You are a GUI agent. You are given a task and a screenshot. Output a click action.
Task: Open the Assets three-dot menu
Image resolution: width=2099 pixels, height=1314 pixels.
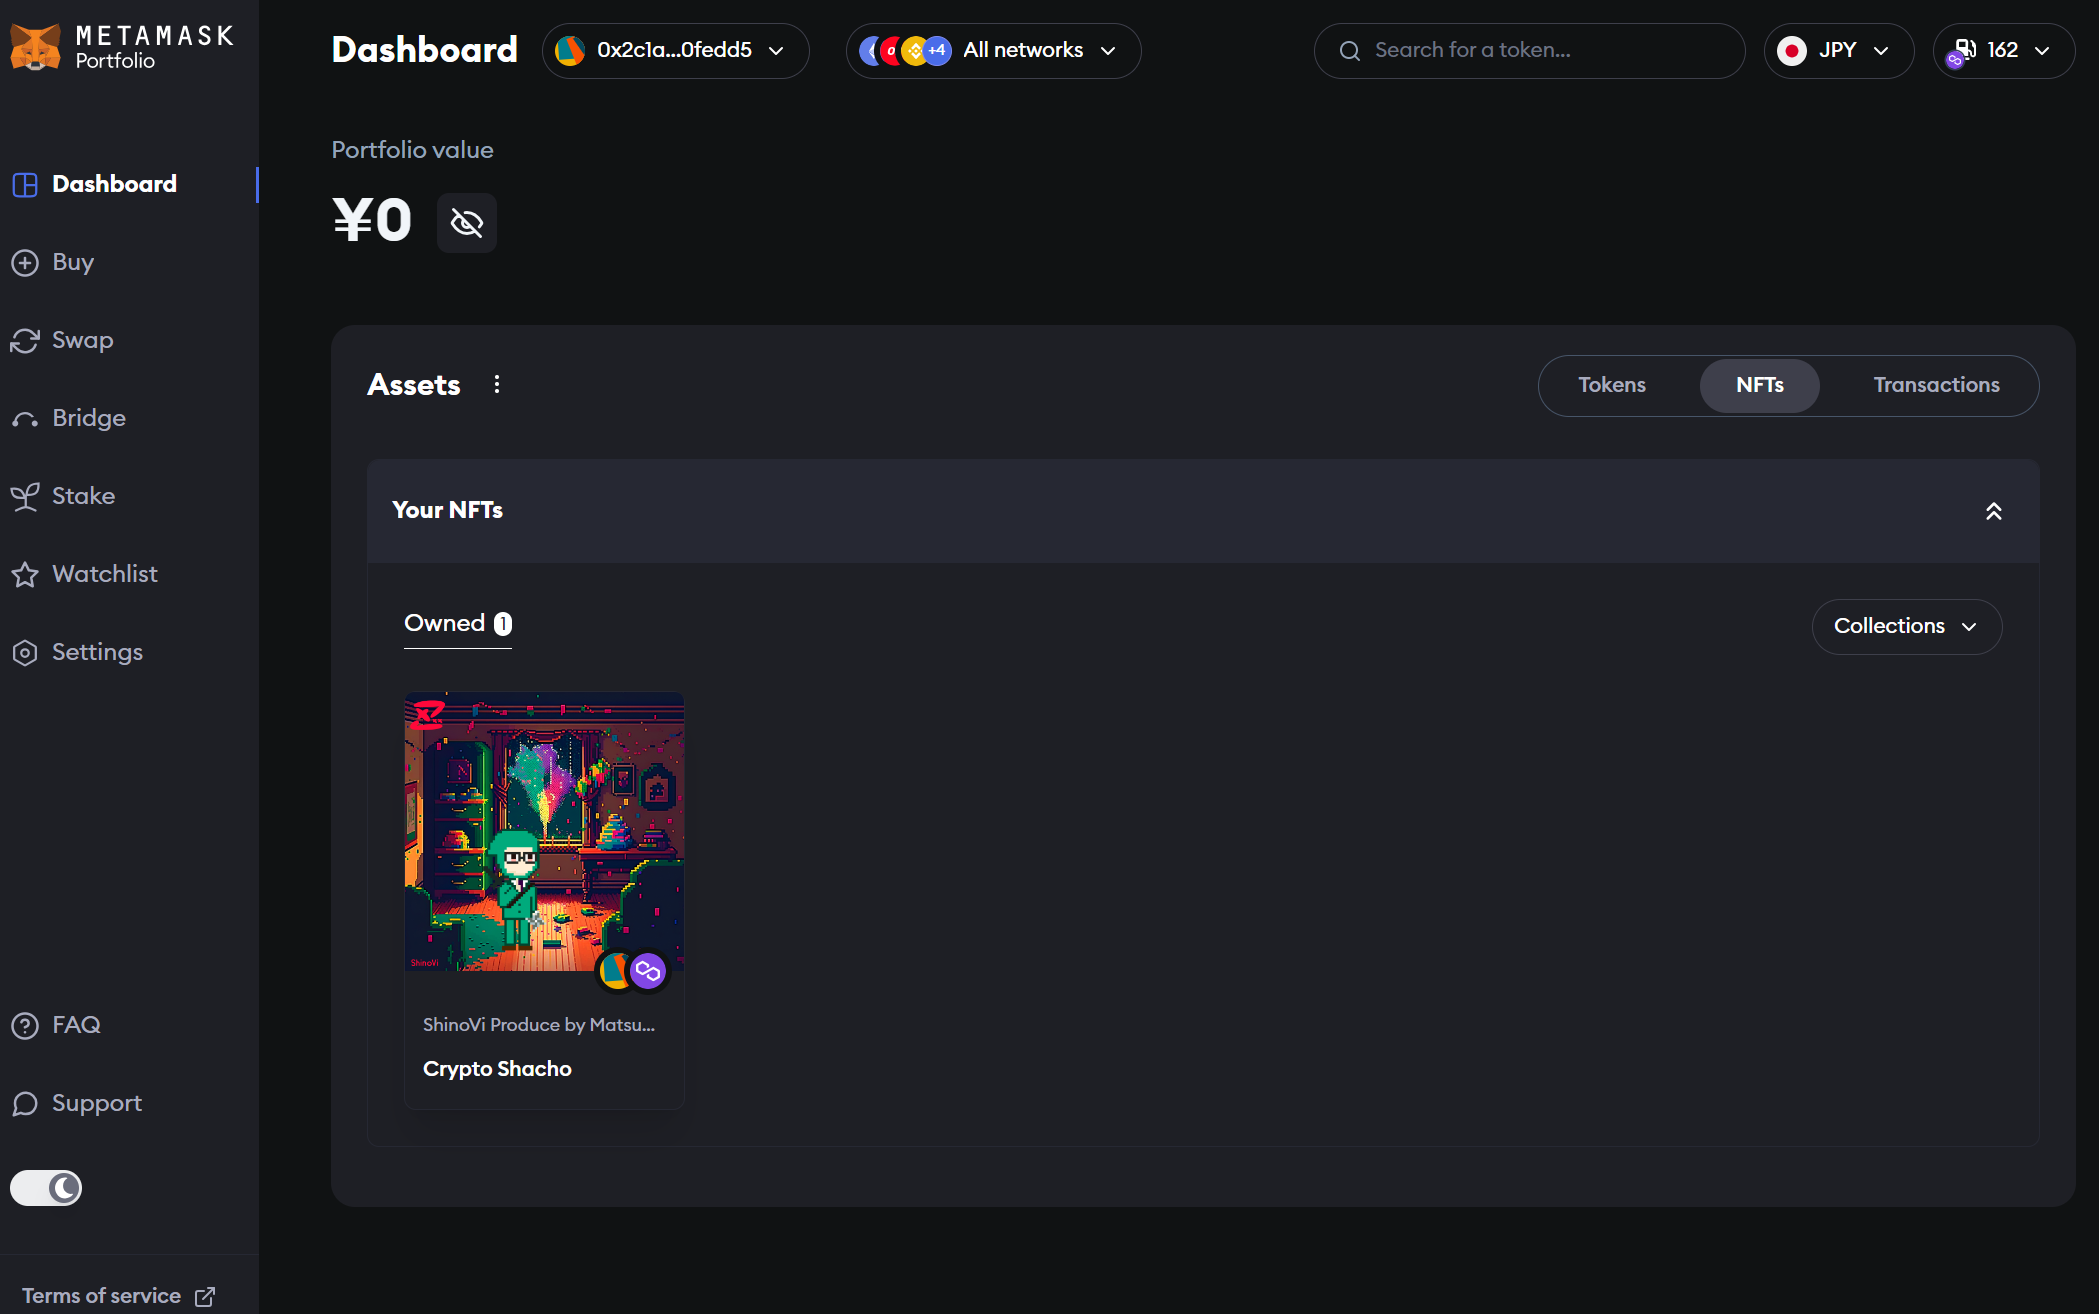point(497,385)
